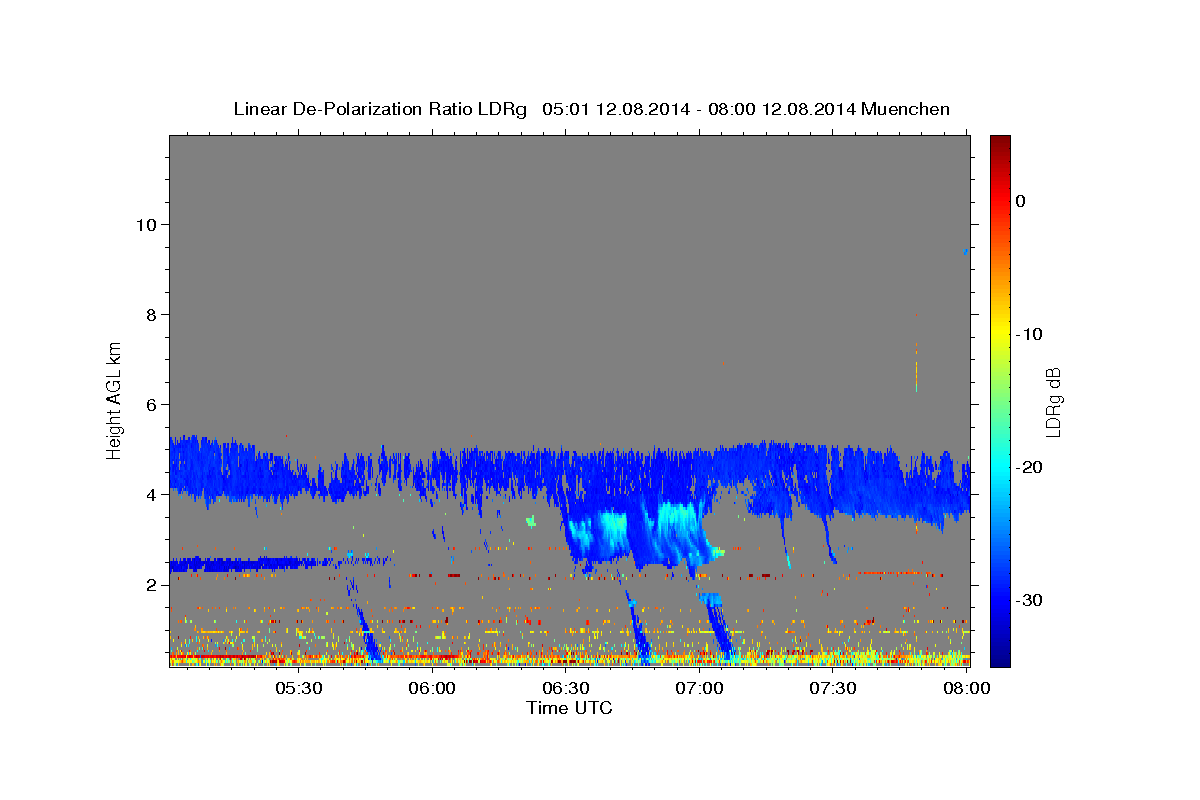Click the height tick label 2
Screen dimensions: 1200x800
tap(150, 584)
